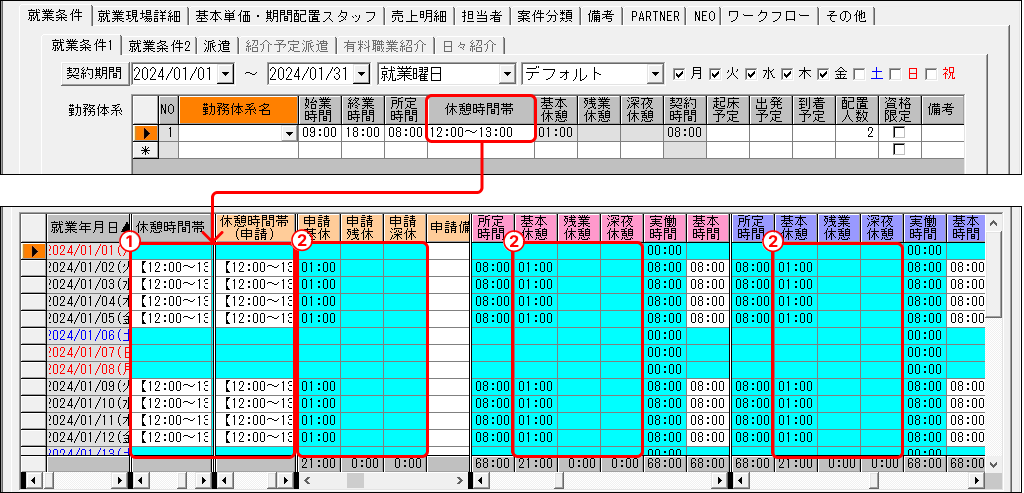Select the 2024/01/09 date row
The image size is (1024, 493).
[x=88, y=386]
